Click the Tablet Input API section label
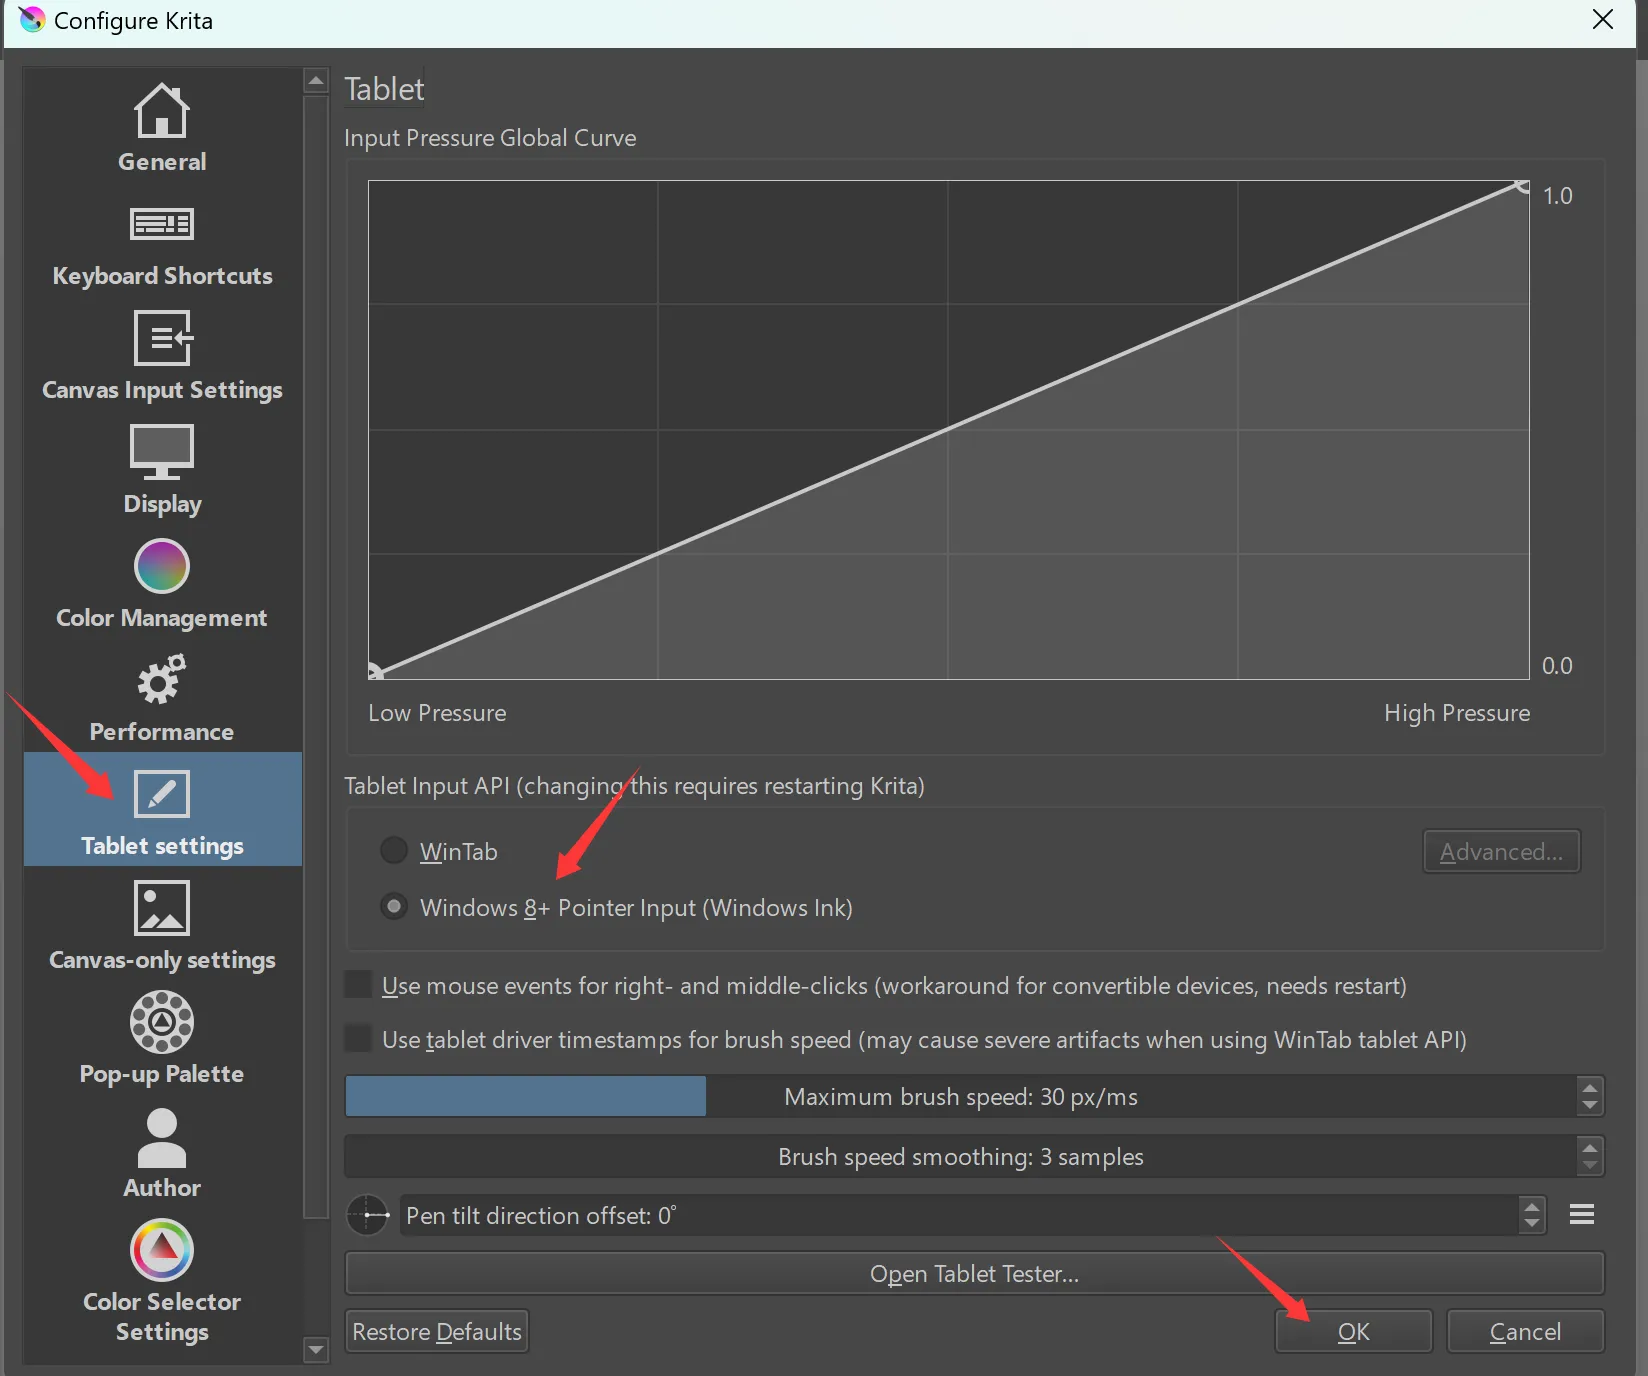1648x1376 pixels. tap(634, 786)
